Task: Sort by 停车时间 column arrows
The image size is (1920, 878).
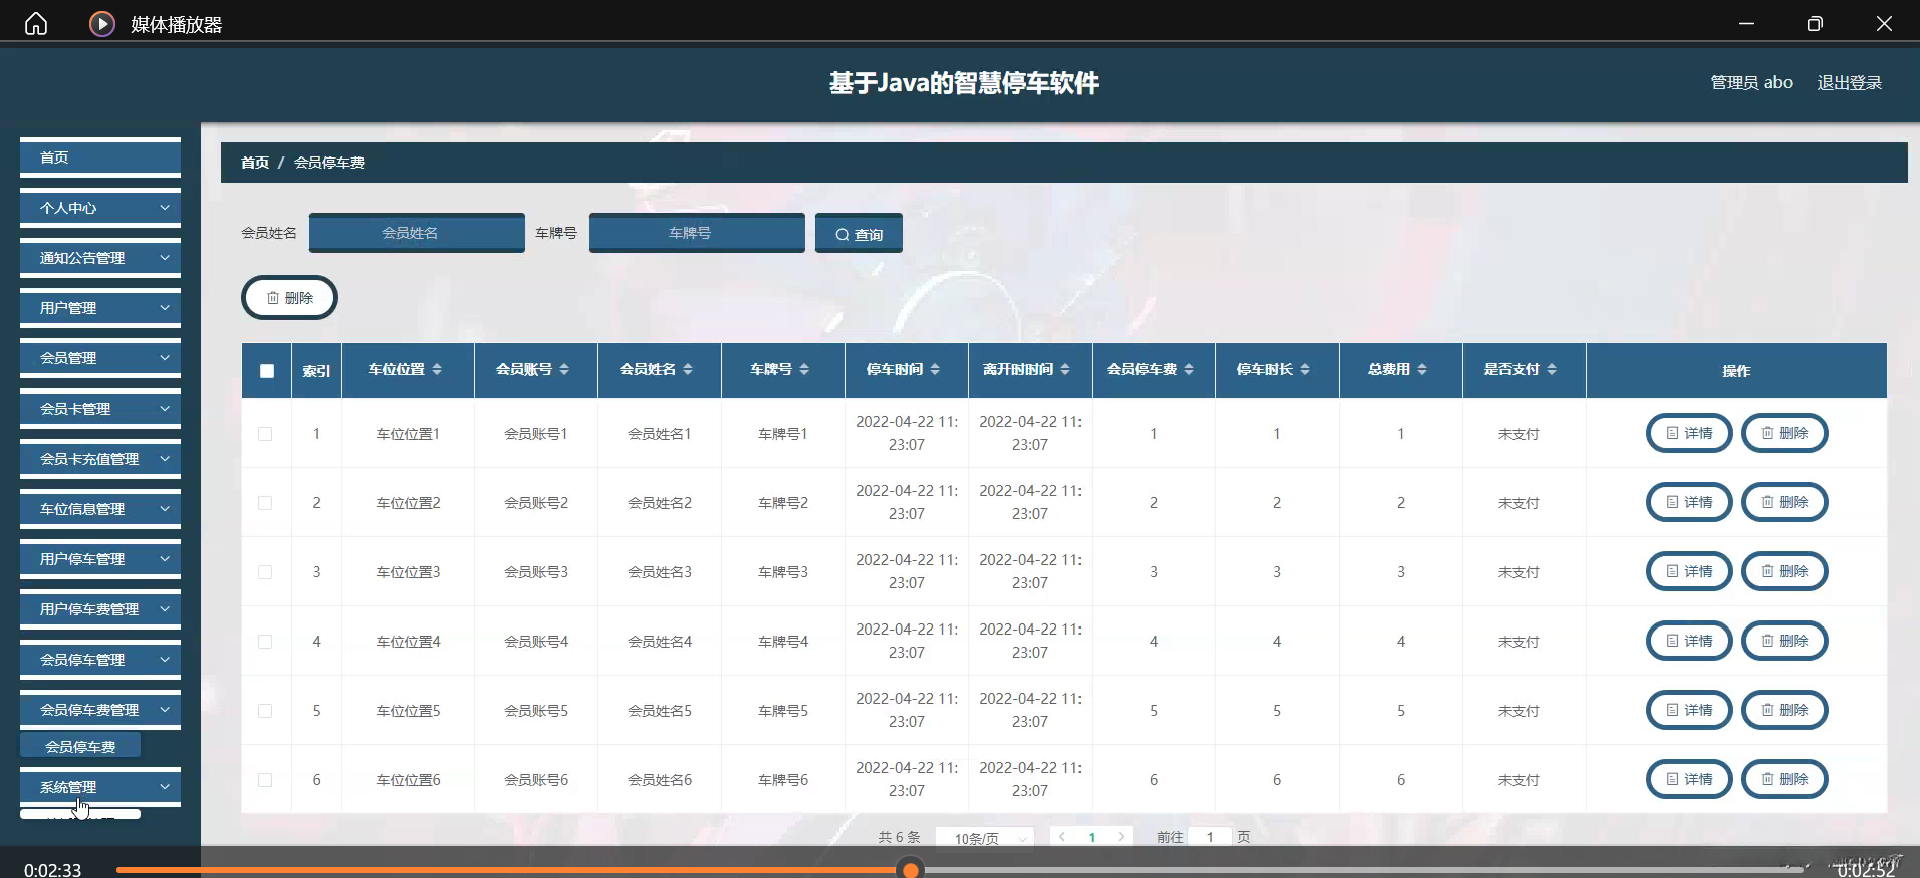Action: click(935, 370)
